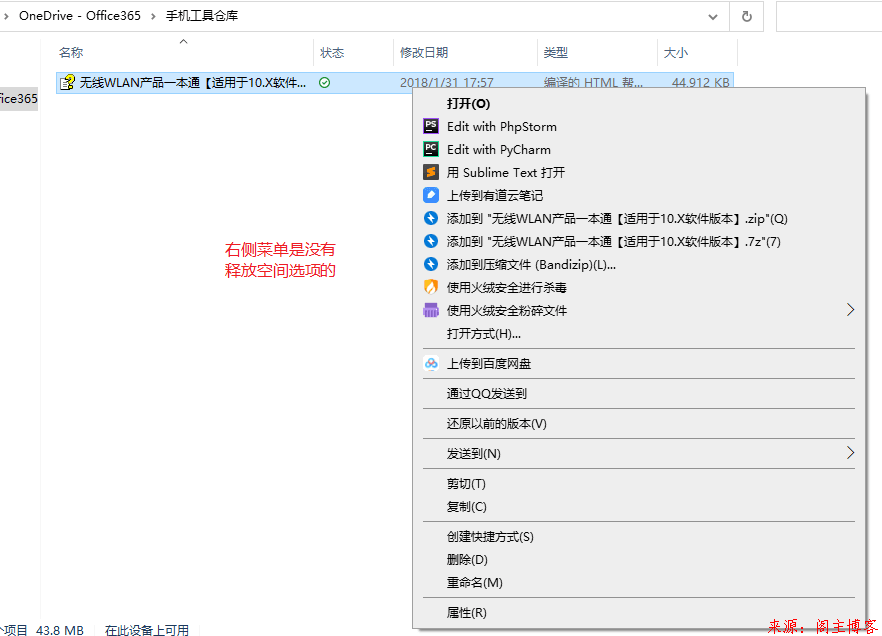Select Edit with PhpStorm
This screenshot has width=882, height=636.
[502, 127]
